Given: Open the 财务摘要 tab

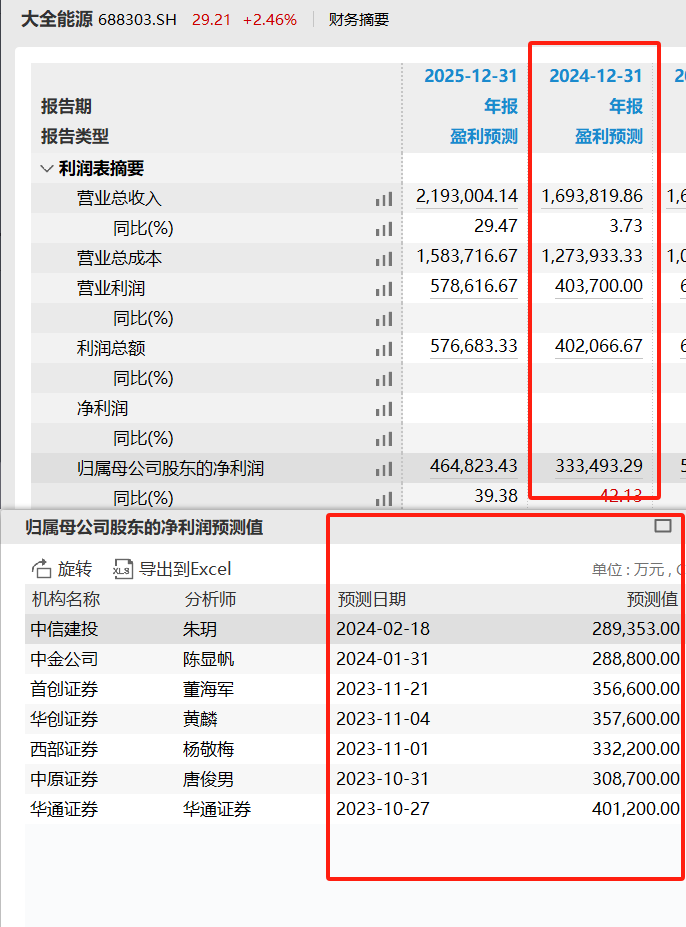Looking at the screenshot, I should pyautogui.click(x=358, y=20).
